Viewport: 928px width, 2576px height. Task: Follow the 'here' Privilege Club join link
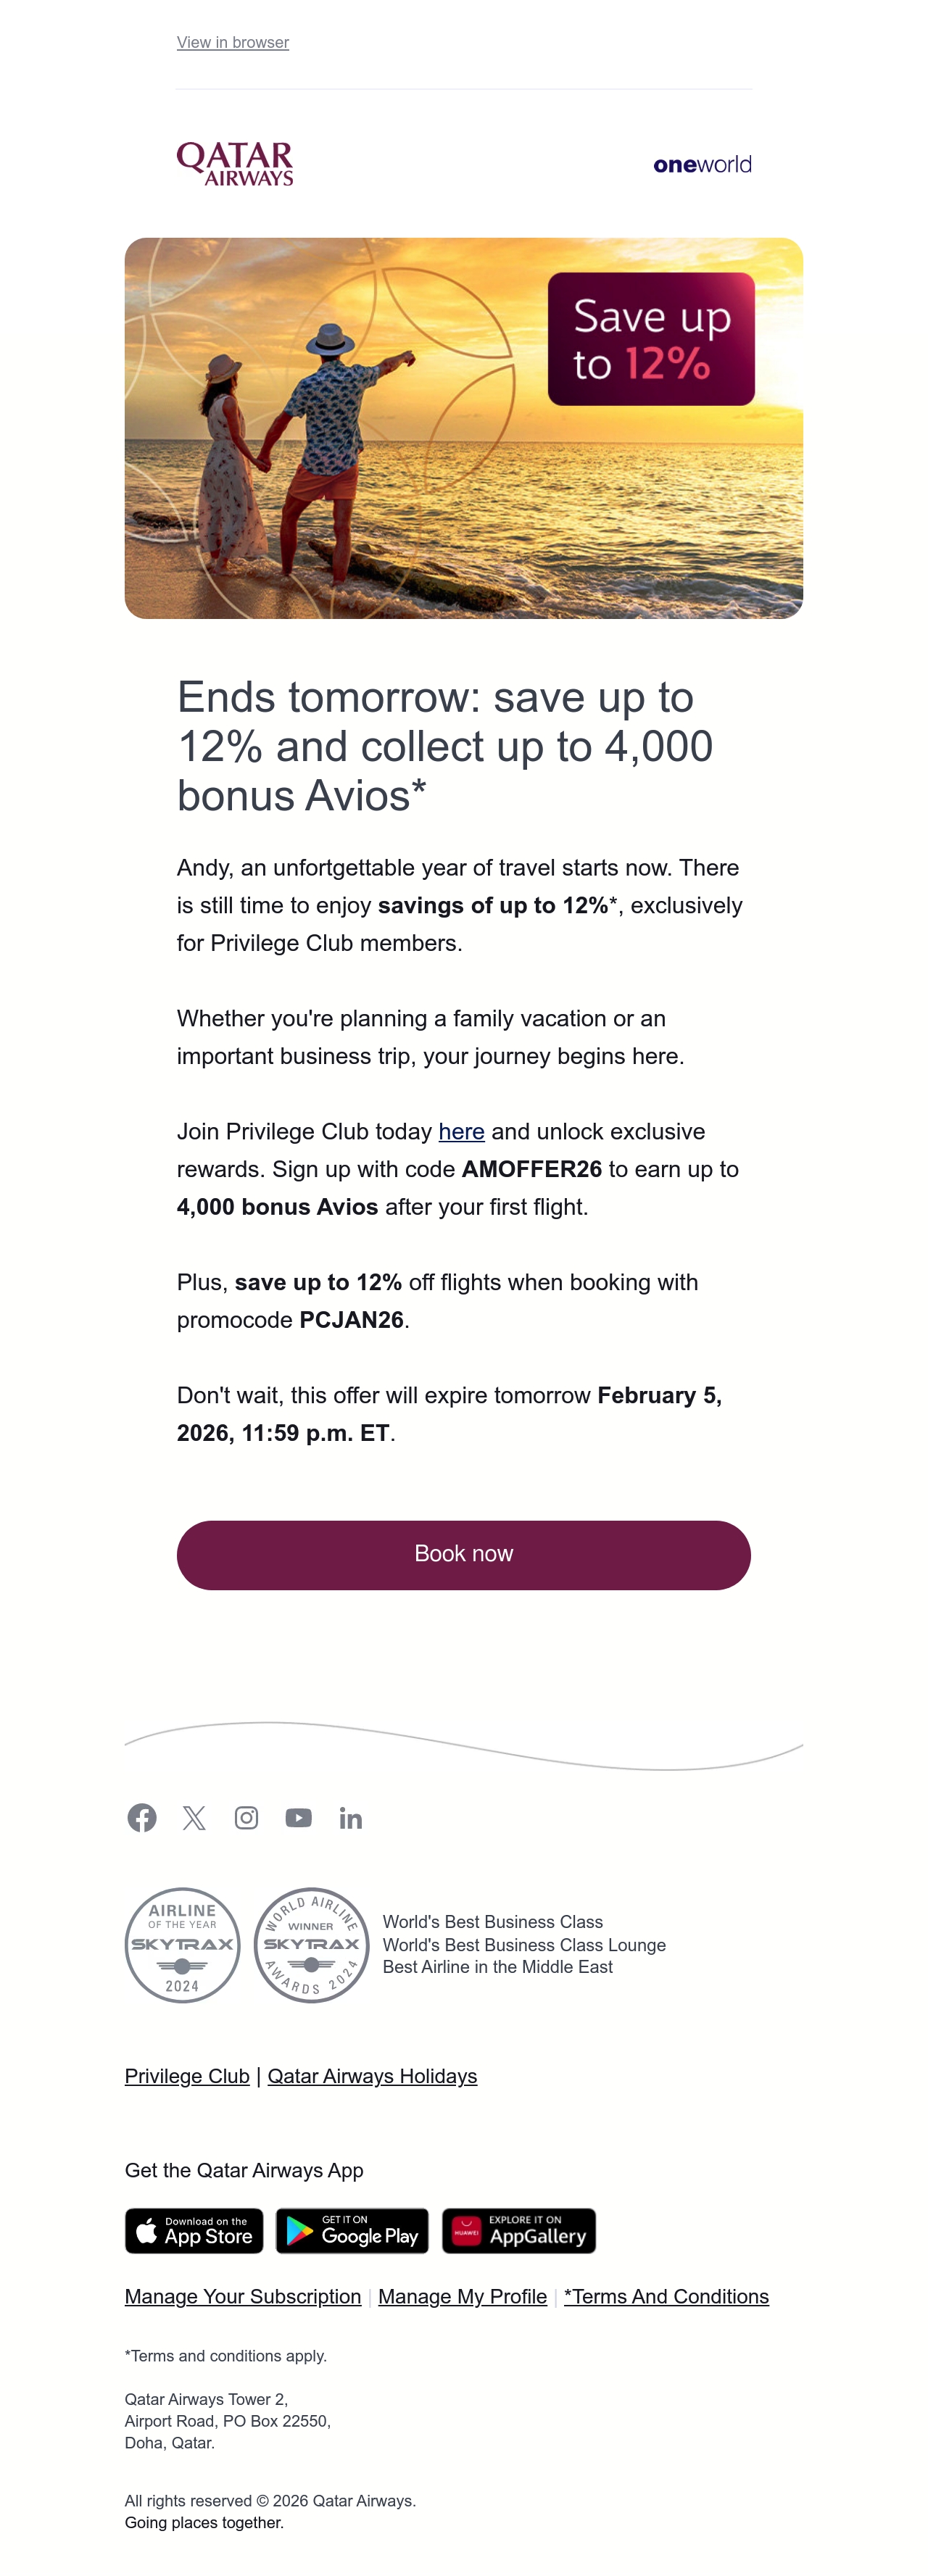(461, 1131)
